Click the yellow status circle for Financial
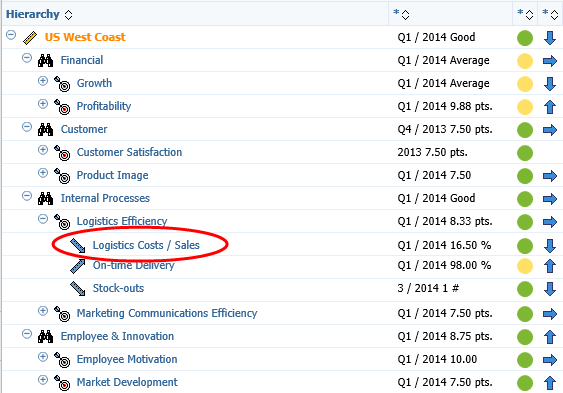 [x=525, y=61]
